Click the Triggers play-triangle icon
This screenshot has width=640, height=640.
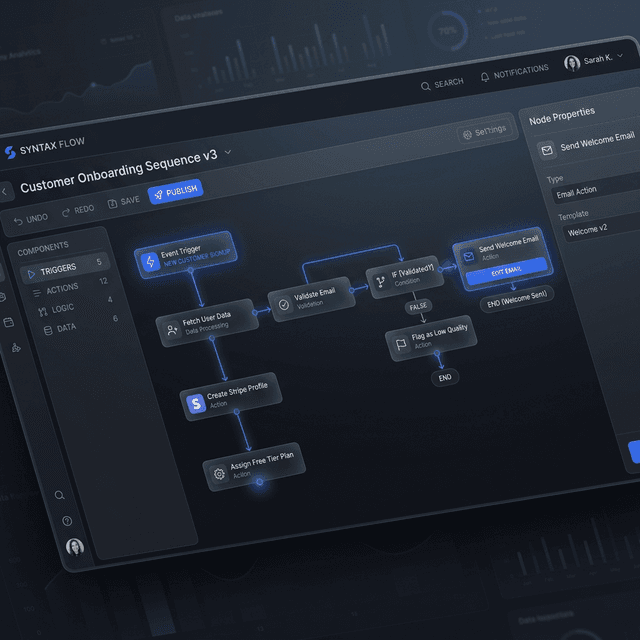click(x=31, y=274)
